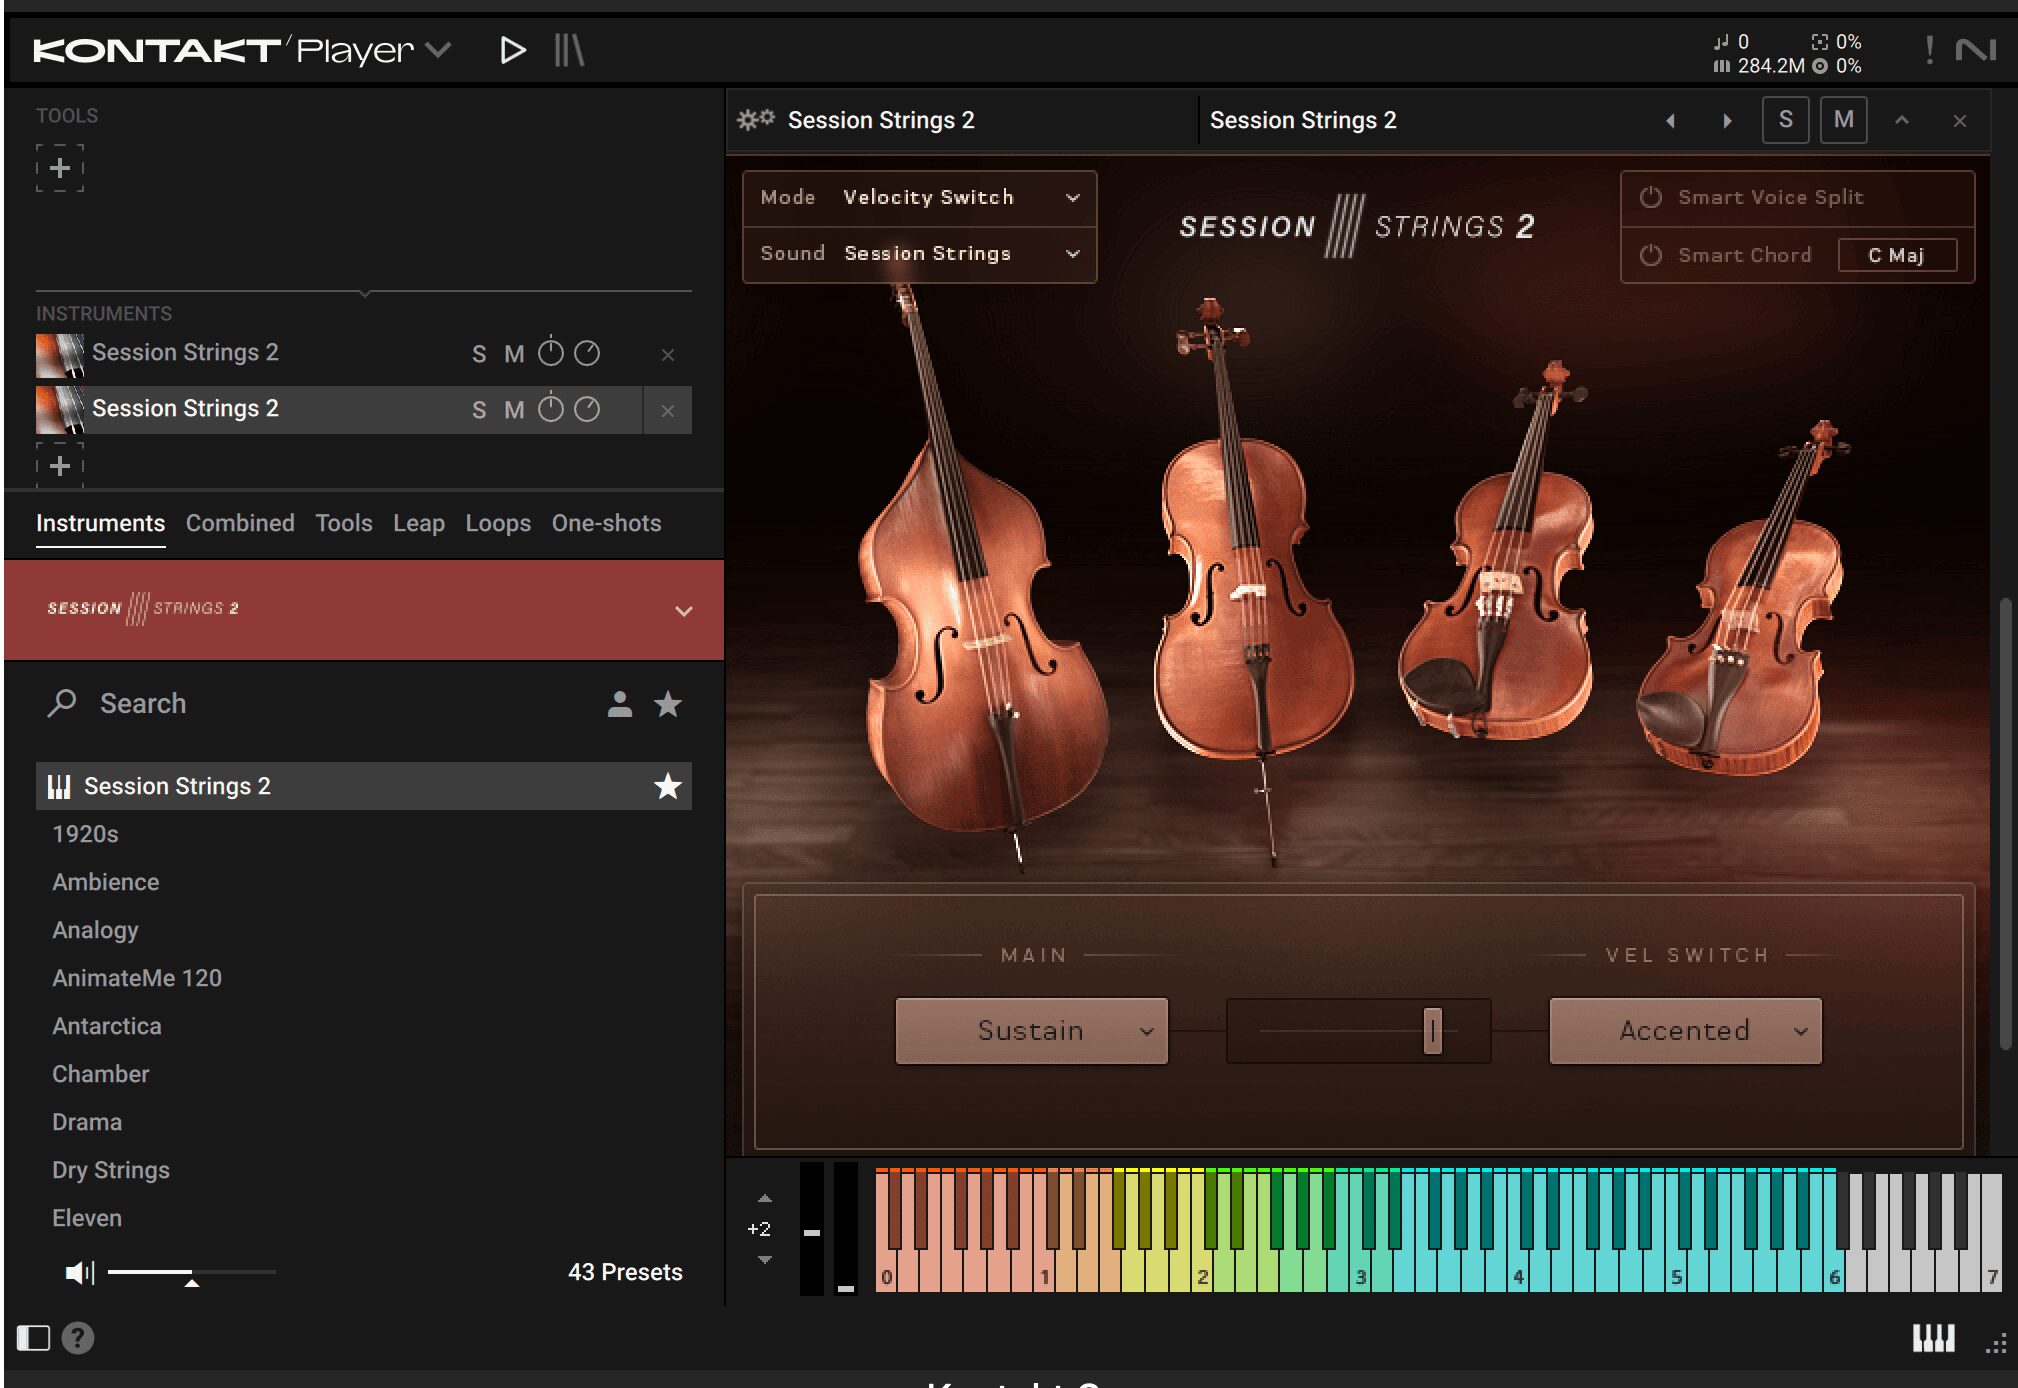Shift keyboard octave down arrow
The width and height of the screenshot is (2018, 1388).
764,1260
